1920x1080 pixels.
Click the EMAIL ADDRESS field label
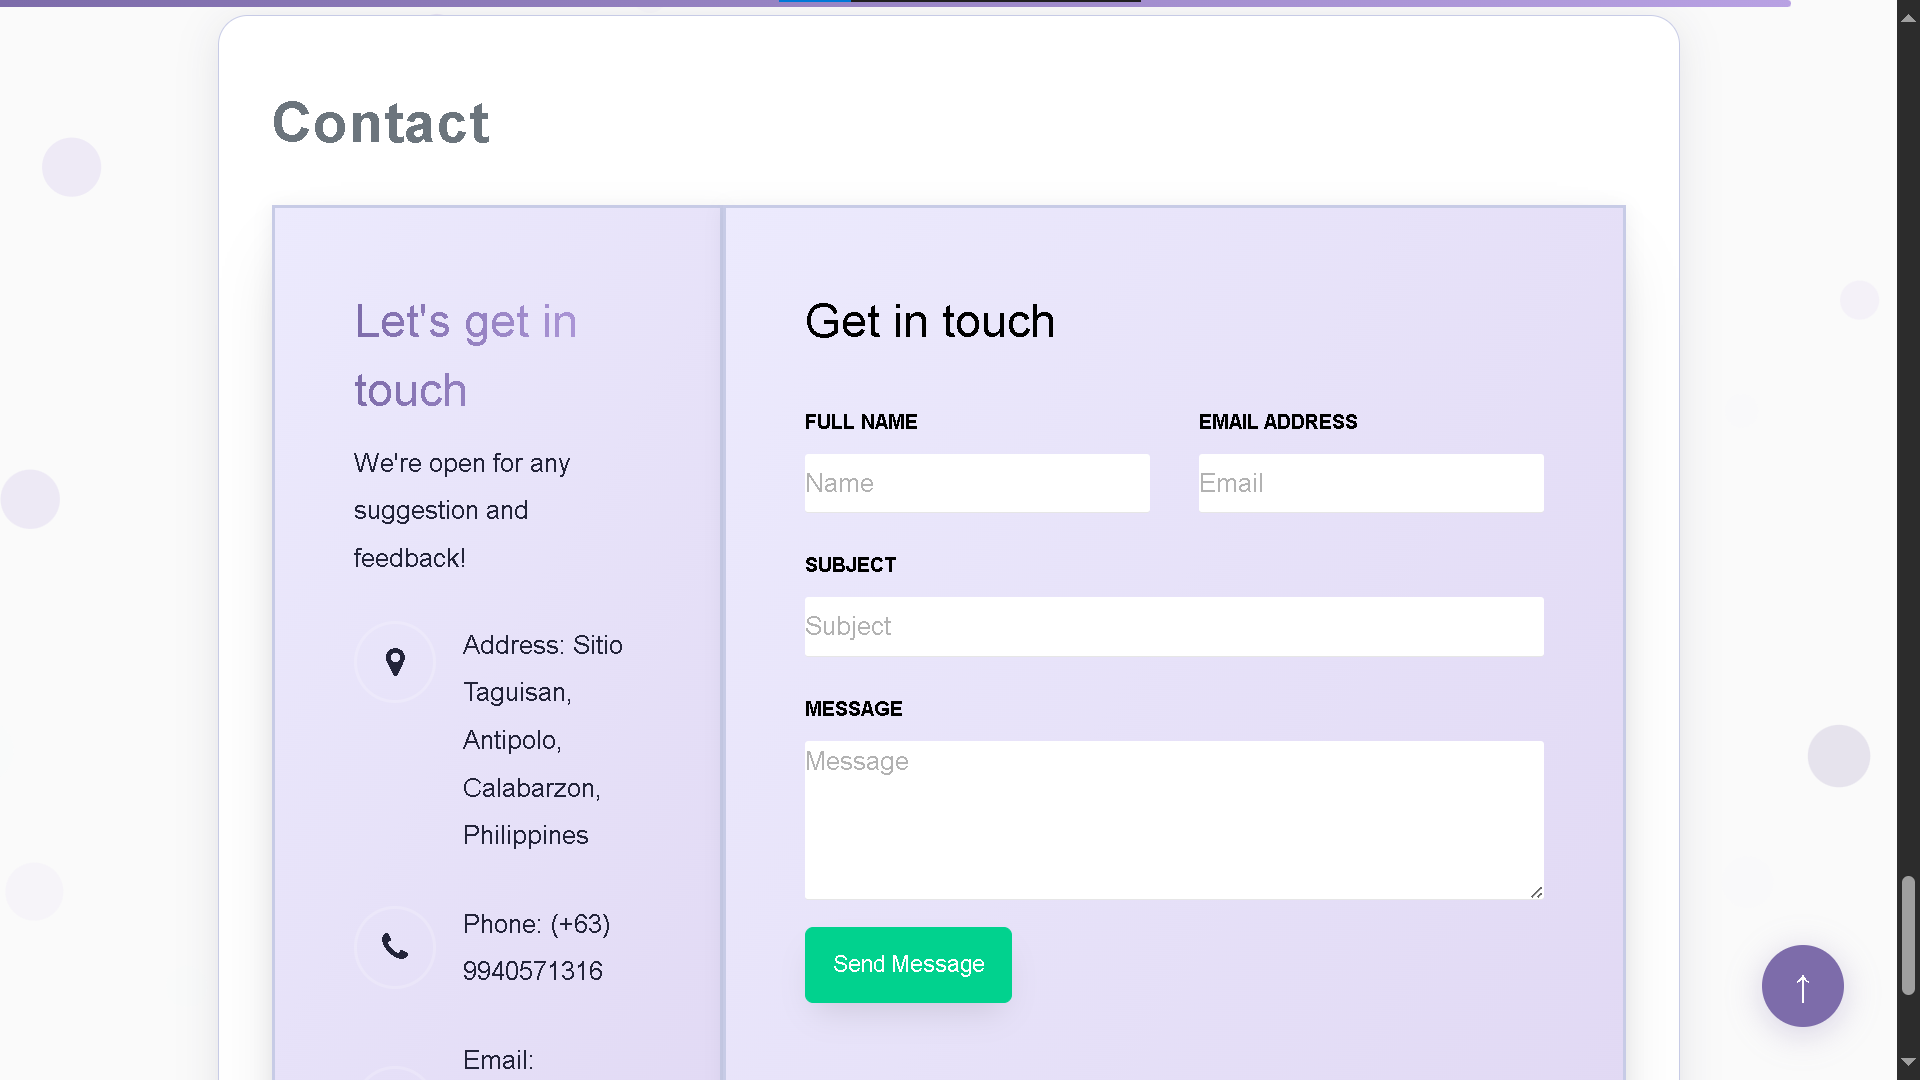click(1278, 421)
